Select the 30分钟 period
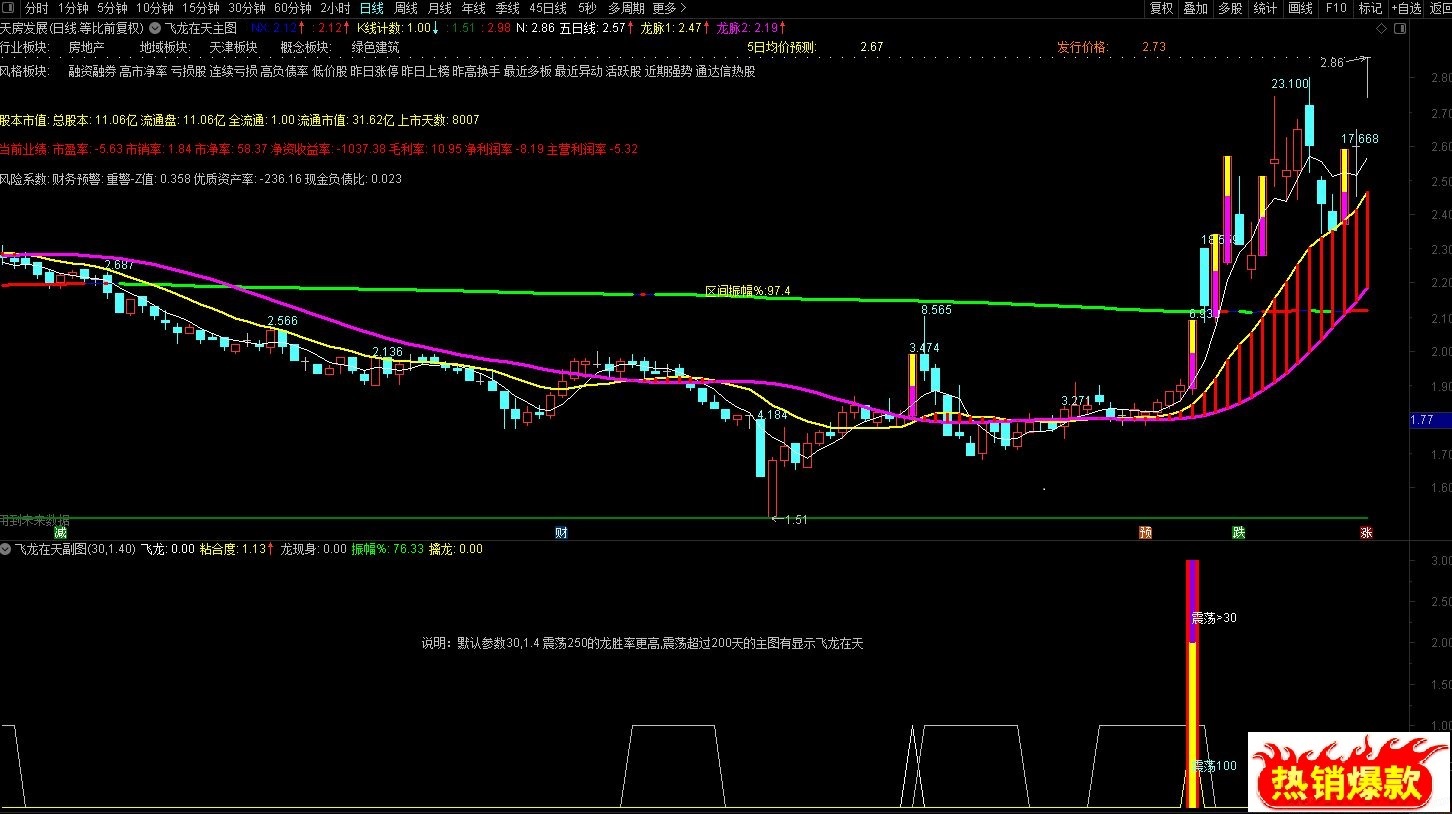The image size is (1452, 814). [247, 8]
